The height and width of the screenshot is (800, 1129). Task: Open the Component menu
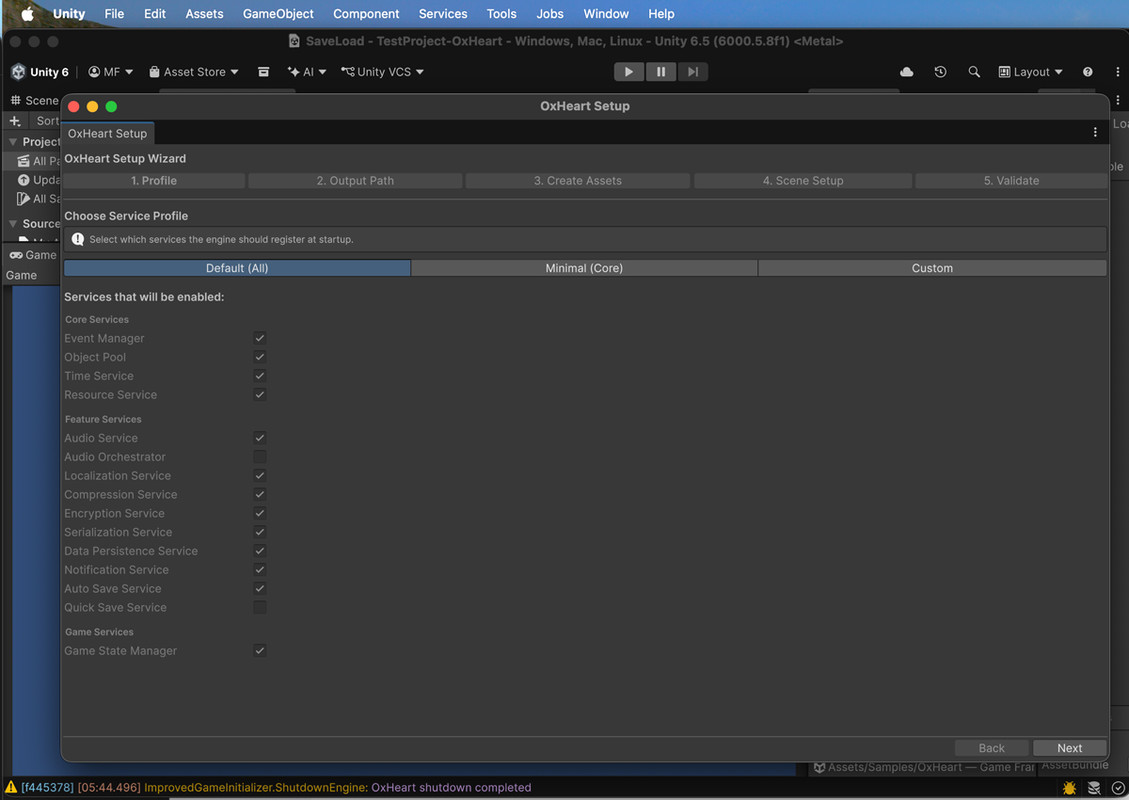point(366,14)
